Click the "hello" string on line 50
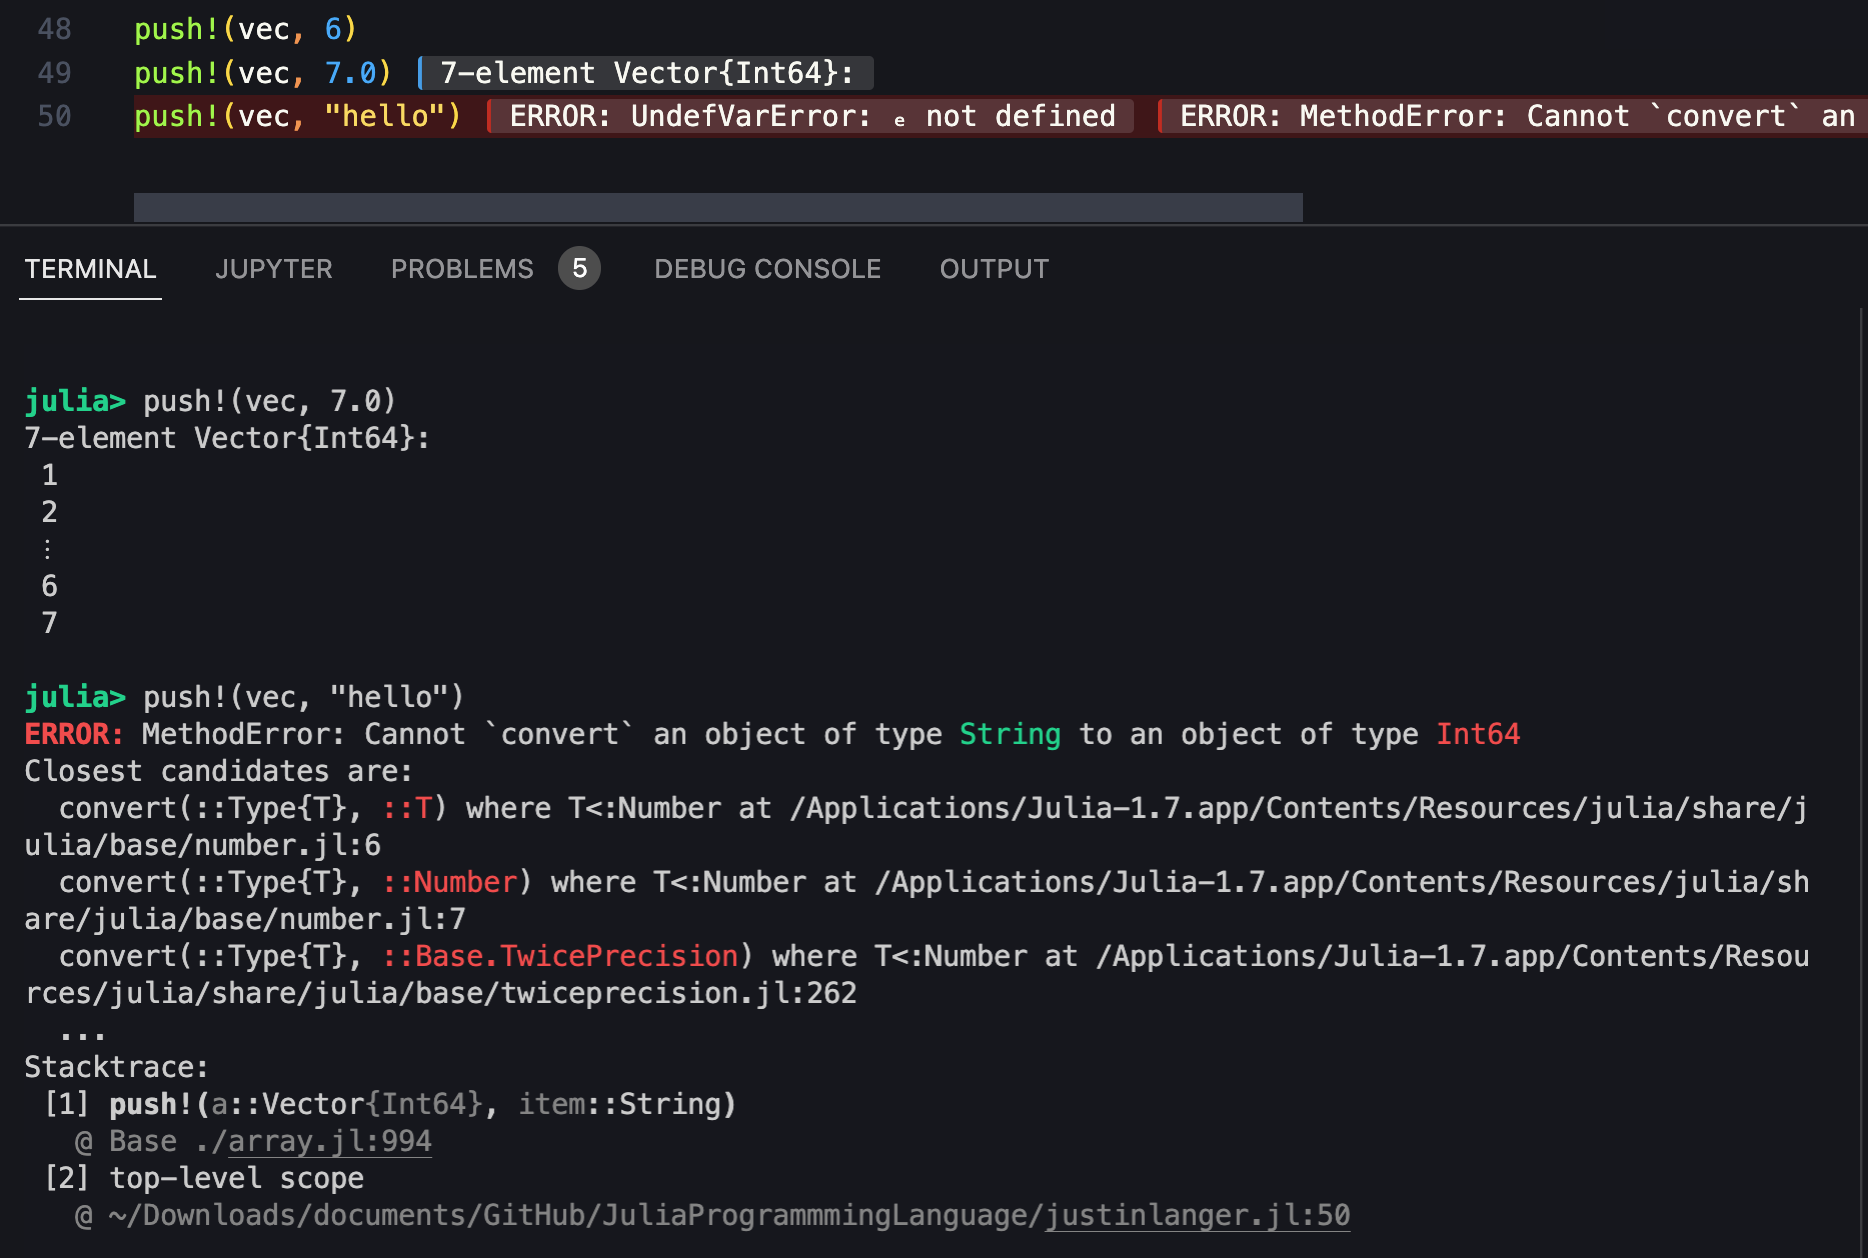This screenshot has height=1258, width=1868. [384, 116]
